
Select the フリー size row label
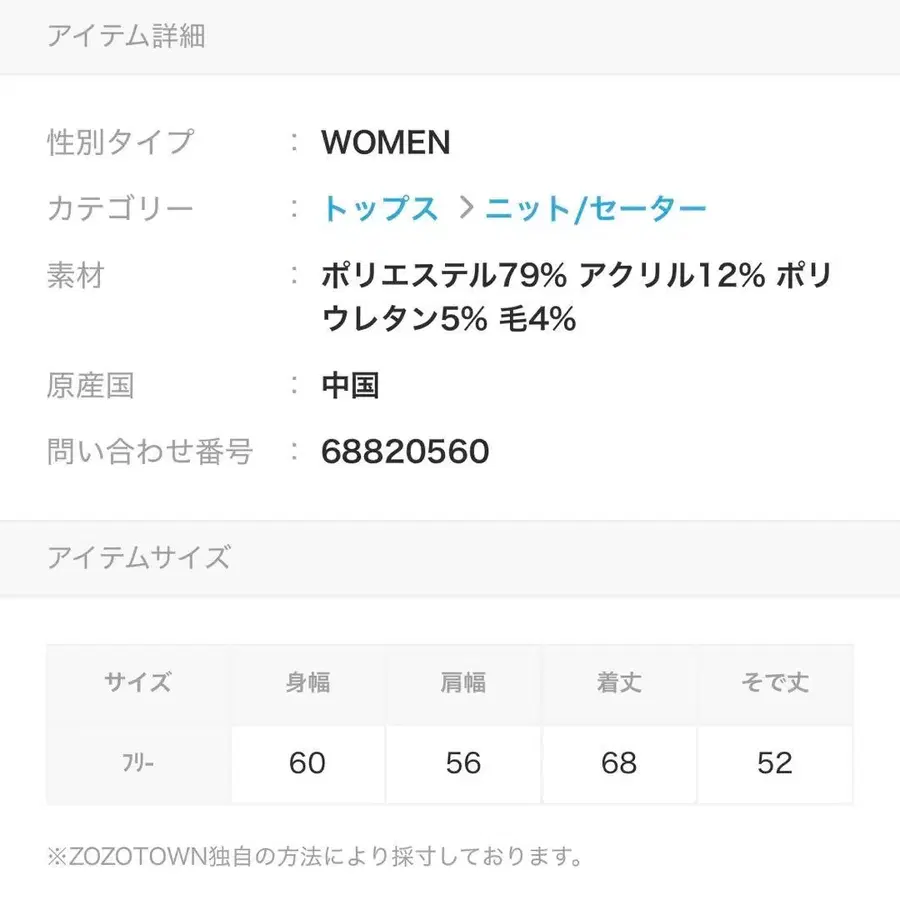(x=138, y=764)
